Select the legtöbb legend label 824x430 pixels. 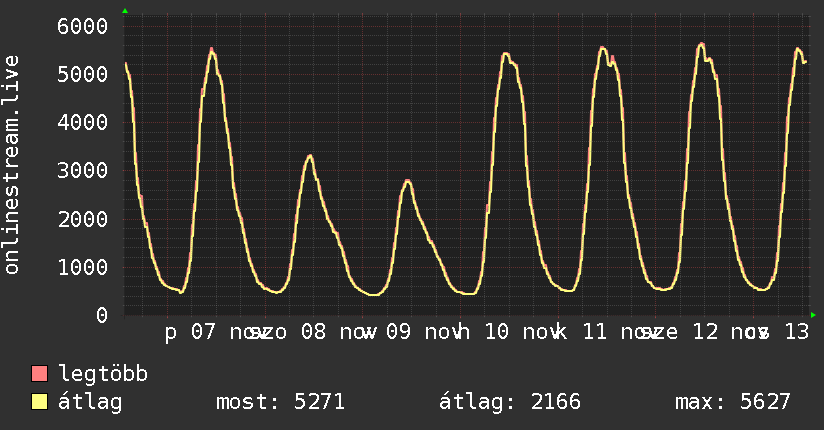coord(104,375)
